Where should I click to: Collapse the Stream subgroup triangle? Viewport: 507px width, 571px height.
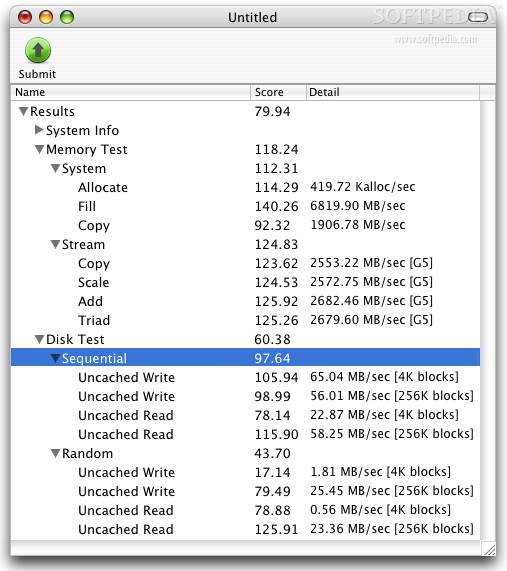55,244
